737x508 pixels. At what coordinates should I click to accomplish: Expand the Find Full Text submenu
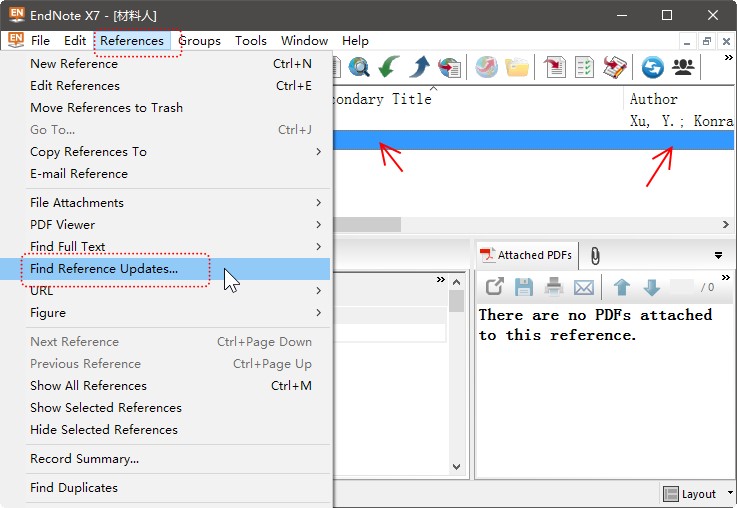point(166,247)
